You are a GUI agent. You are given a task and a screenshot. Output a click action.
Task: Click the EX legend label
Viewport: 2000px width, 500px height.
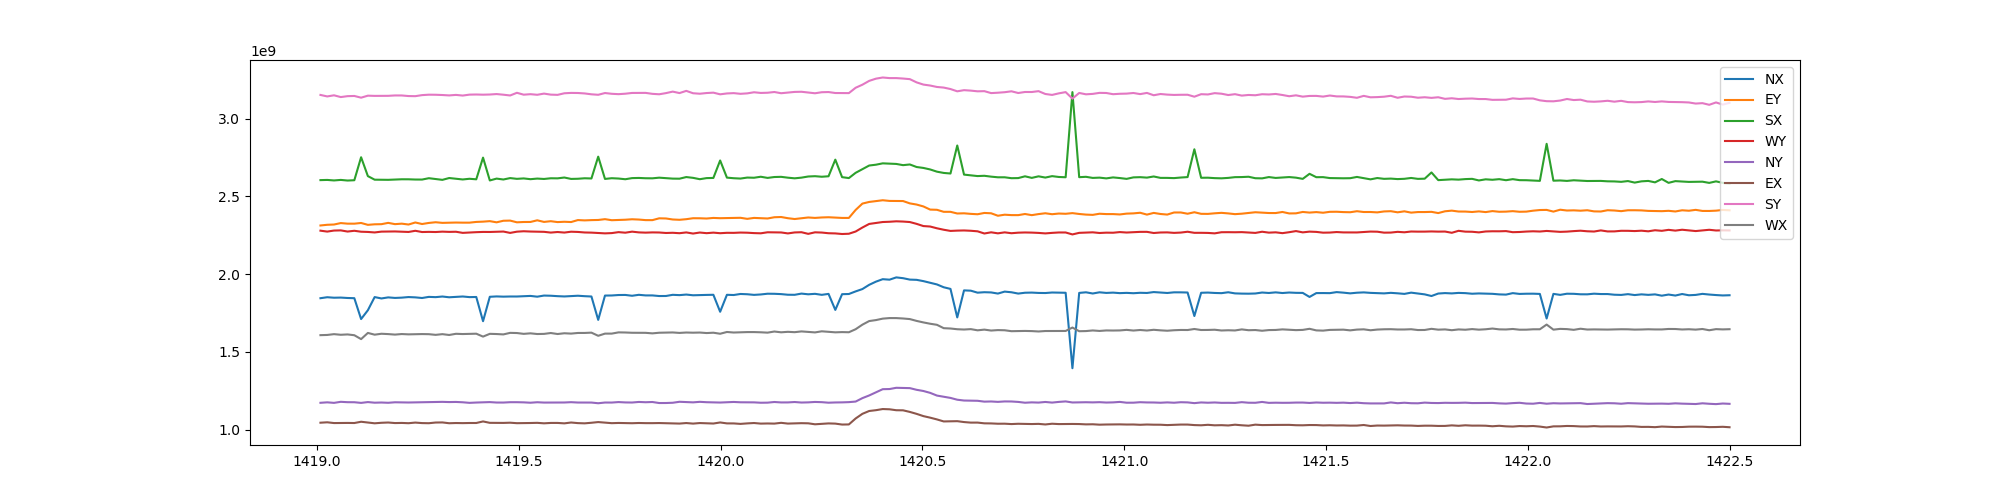click(1773, 184)
